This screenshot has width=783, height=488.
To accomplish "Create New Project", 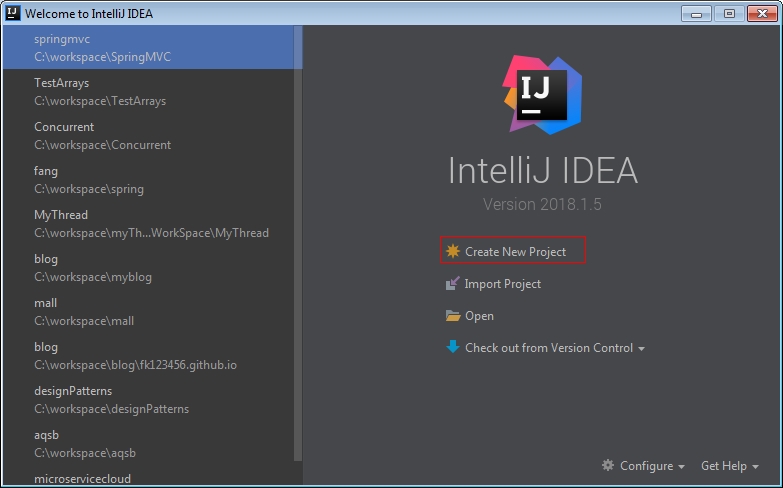I will pos(515,252).
